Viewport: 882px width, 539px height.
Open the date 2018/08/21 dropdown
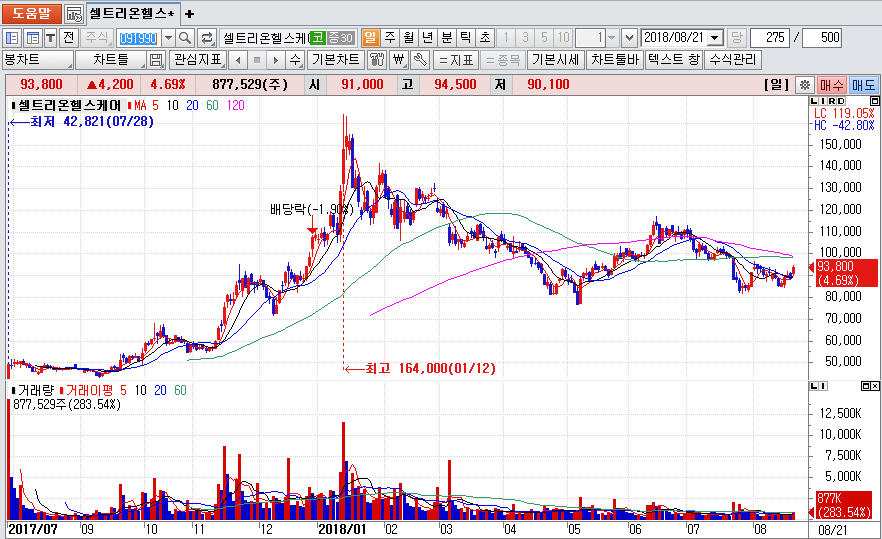(715, 37)
